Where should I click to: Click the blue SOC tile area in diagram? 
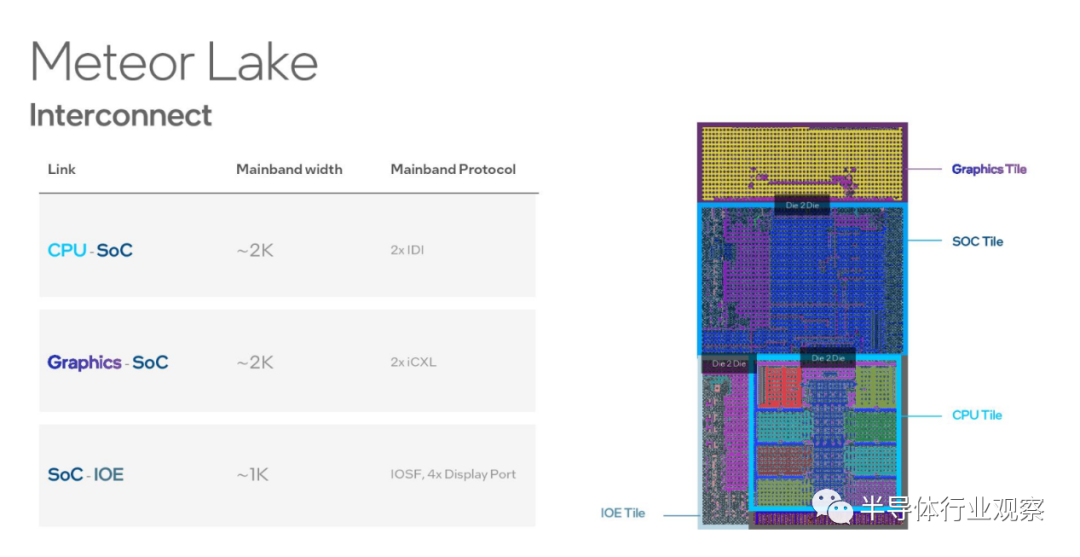[802, 279]
